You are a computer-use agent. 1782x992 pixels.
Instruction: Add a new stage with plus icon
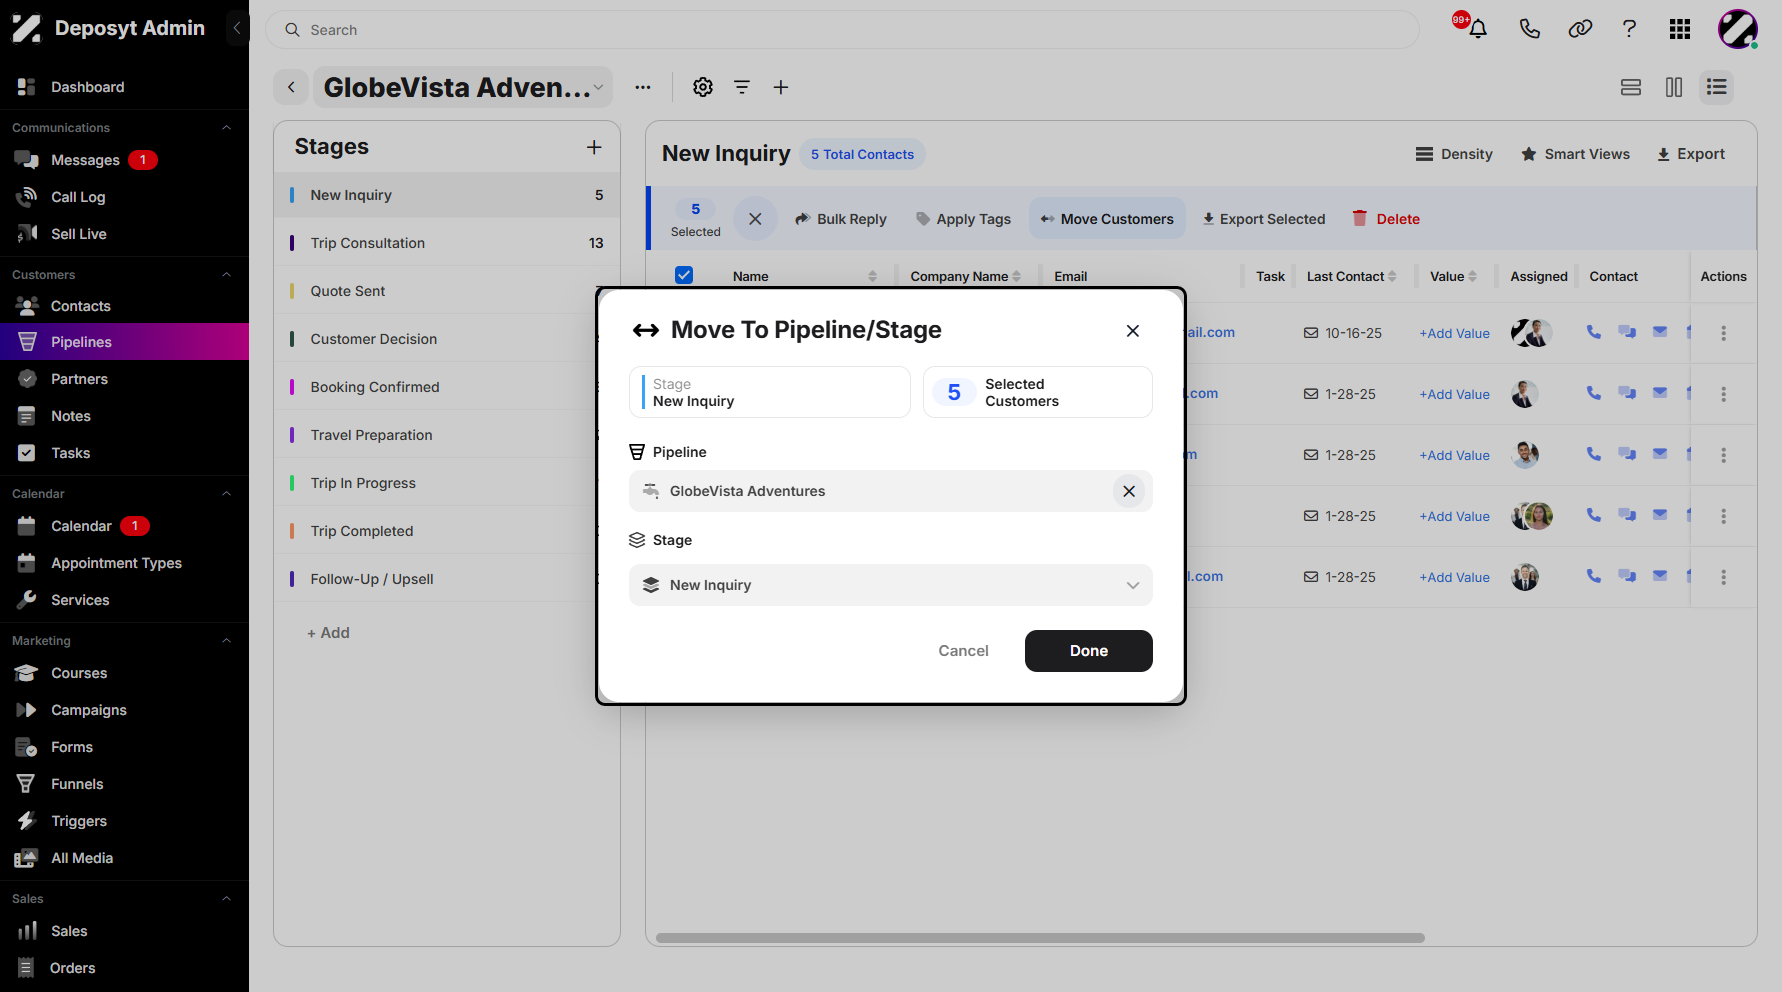coord(594,147)
